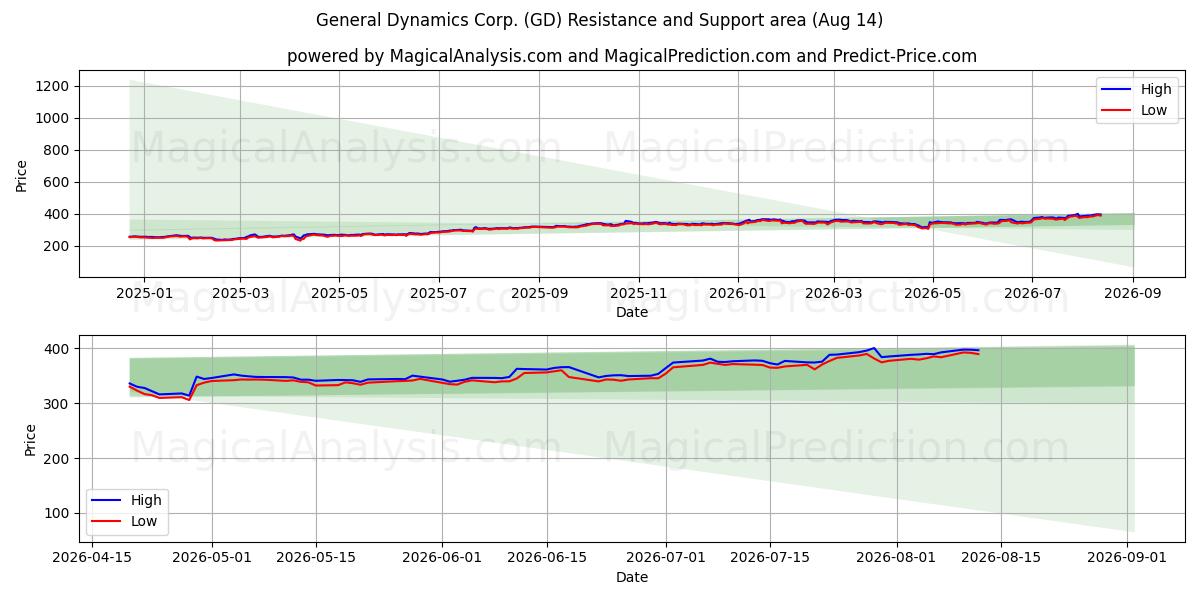Select the High entry in the lower chart's legend
The image size is (1200, 600).
click(126, 500)
